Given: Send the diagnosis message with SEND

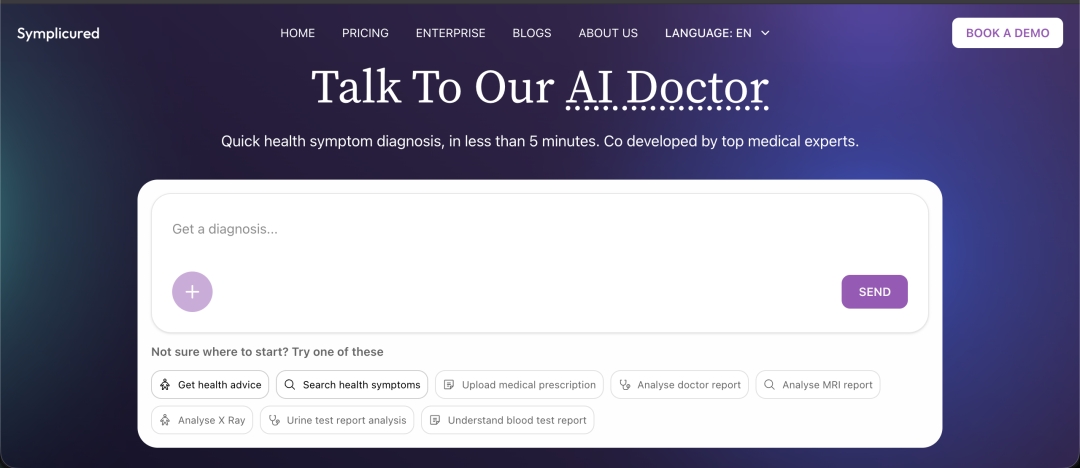Looking at the screenshot, I should pyautogui.click(x=874, y=292).
